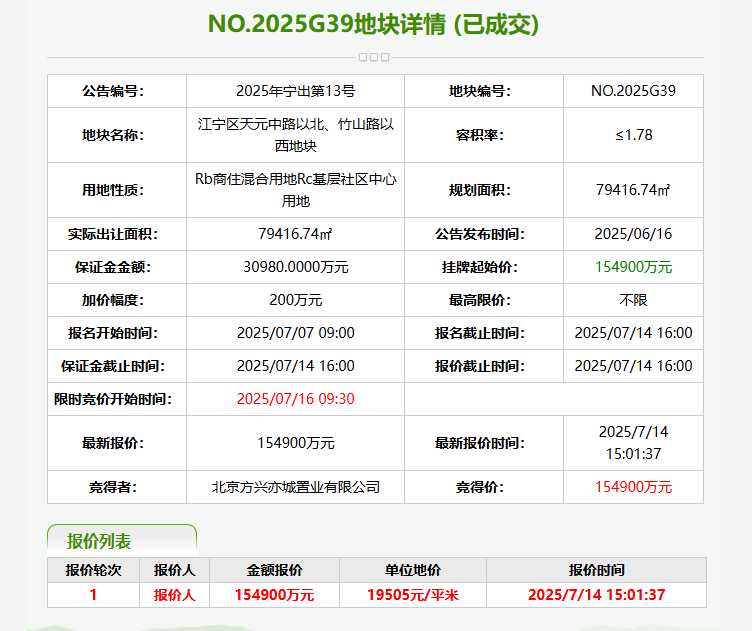Click the 公告发布时间 value 2025/06/16
The height and width of the screenshot is (631, 752).
pos(633,234)
